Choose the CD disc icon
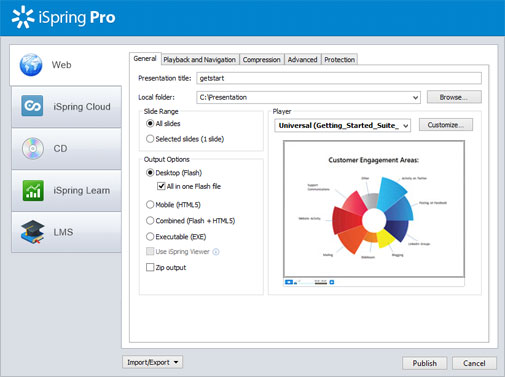The image size is (505, 377). click(33, 148)
